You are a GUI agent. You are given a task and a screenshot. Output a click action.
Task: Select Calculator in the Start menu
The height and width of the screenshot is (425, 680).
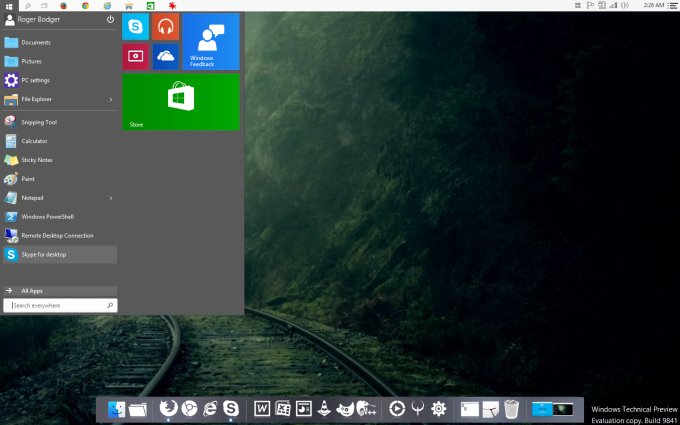34,141
